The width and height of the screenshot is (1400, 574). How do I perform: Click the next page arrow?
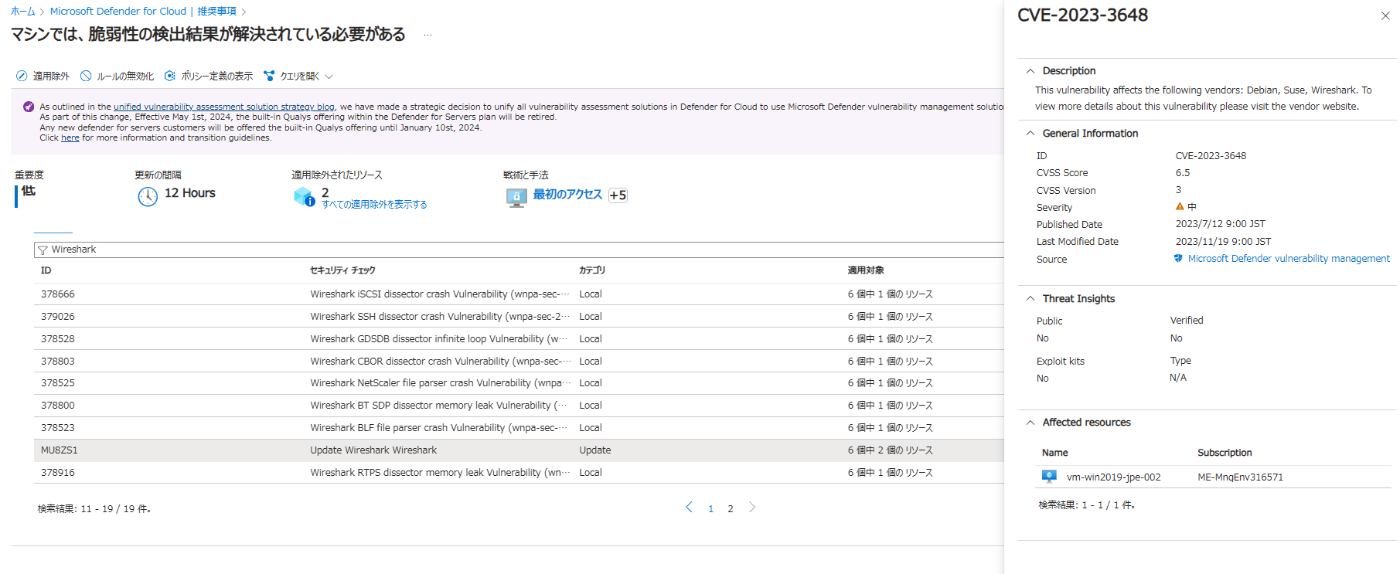tap(752, 508)
